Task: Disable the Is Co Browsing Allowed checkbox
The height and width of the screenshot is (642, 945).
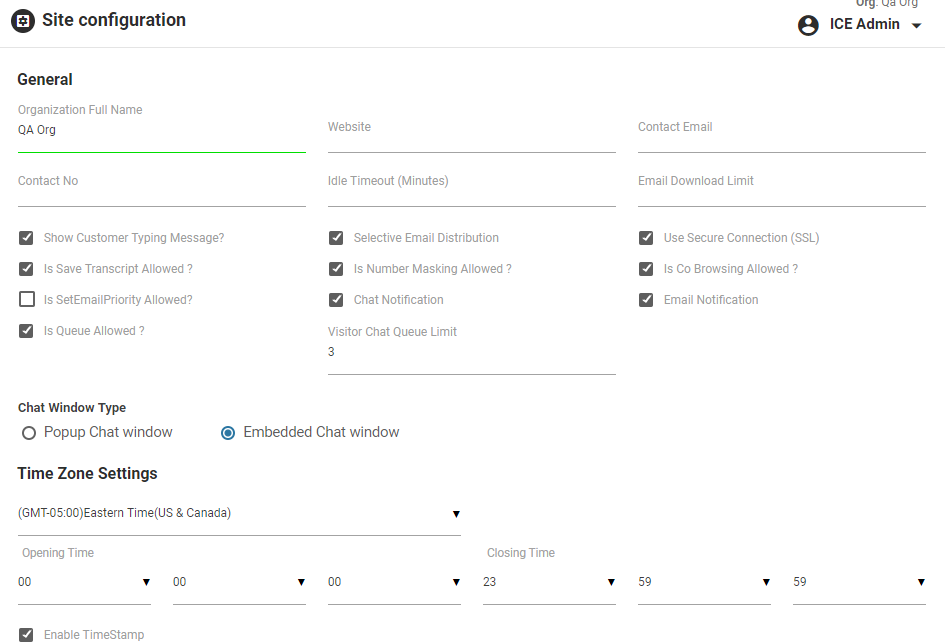Action: [x=646, y=269]
